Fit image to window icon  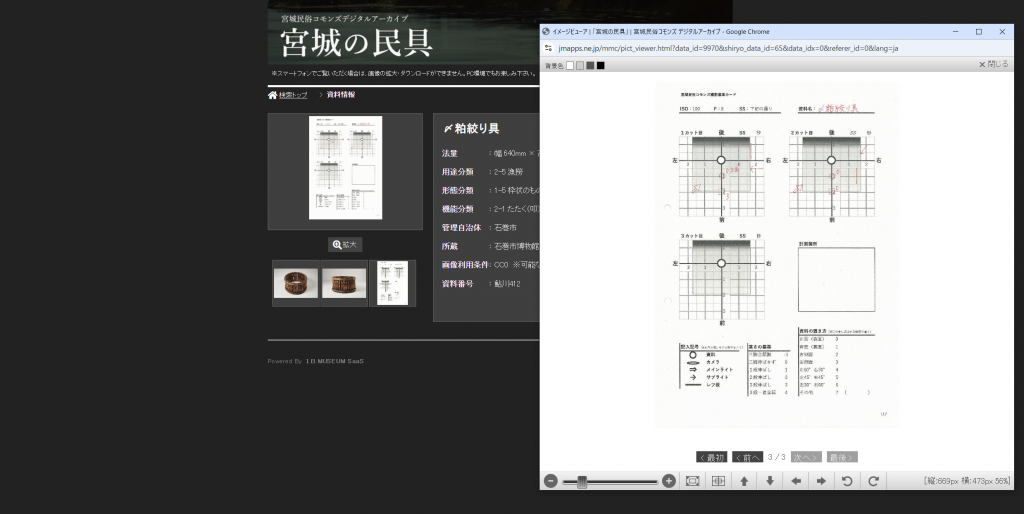[x=693, y=481]
